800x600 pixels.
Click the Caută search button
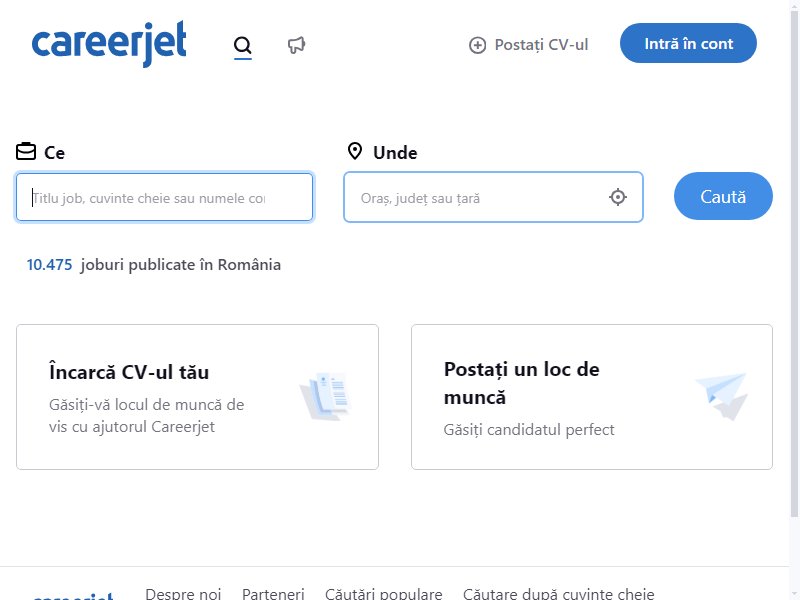(x=723, y=196)
